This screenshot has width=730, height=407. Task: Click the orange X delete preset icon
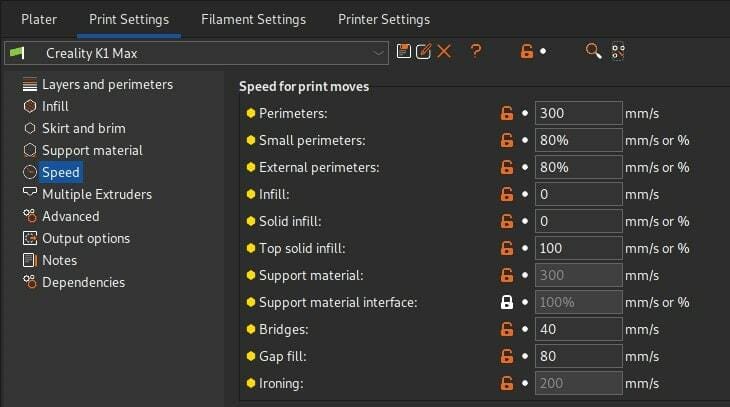[x=444, y=51]
